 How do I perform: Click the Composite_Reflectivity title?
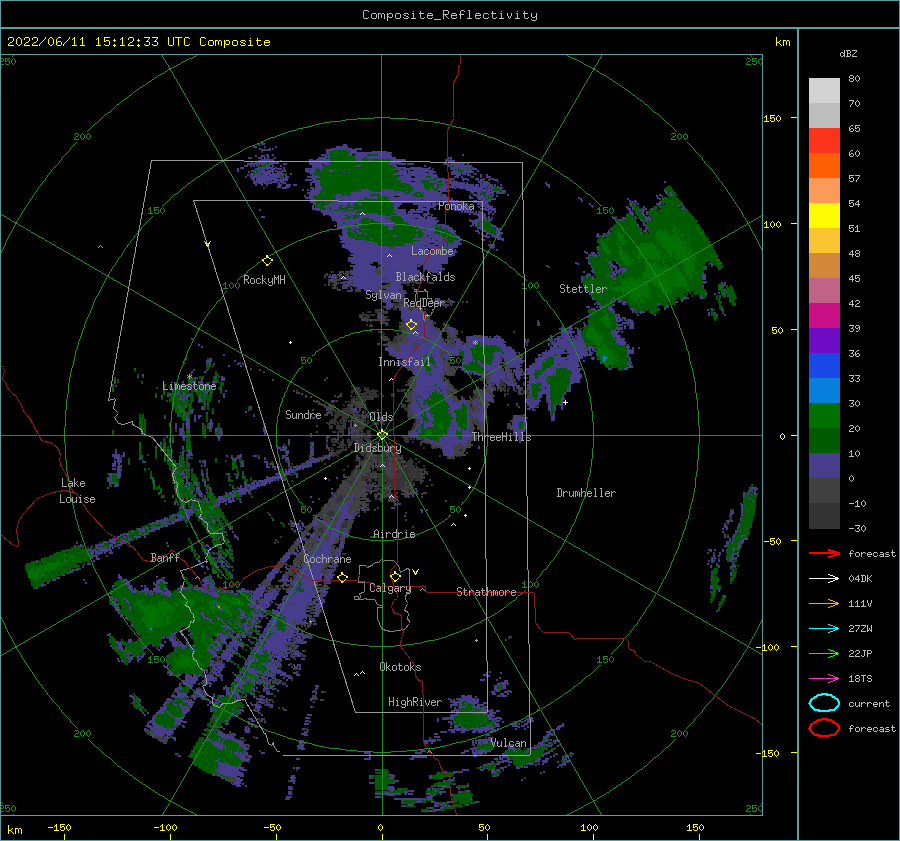450,15
